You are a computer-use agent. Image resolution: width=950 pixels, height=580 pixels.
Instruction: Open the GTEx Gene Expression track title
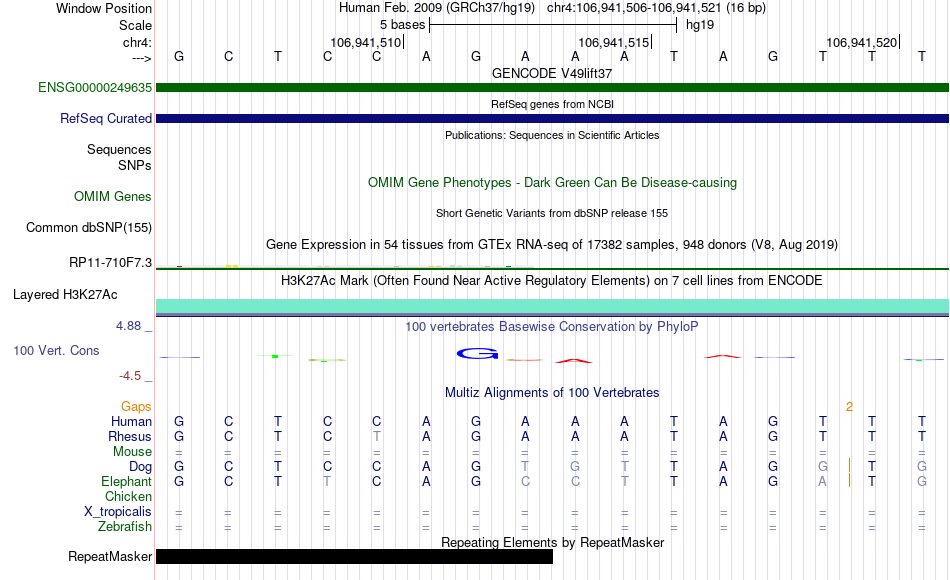pyautogui.click(x=552, y=244)
